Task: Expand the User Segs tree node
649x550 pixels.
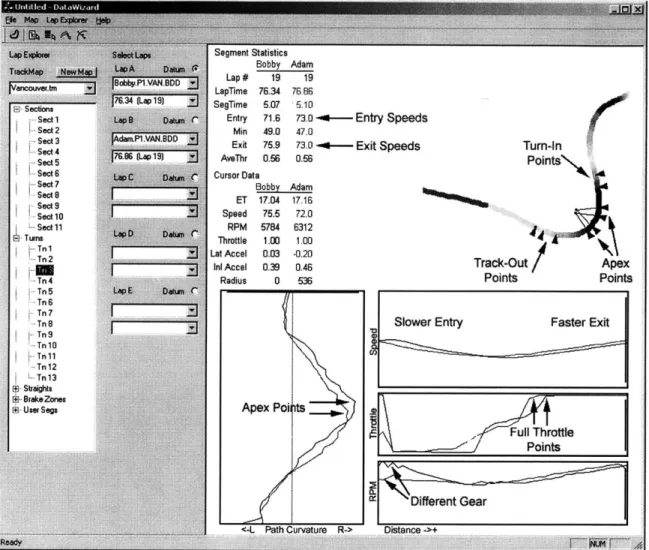Action: (16, 410)
